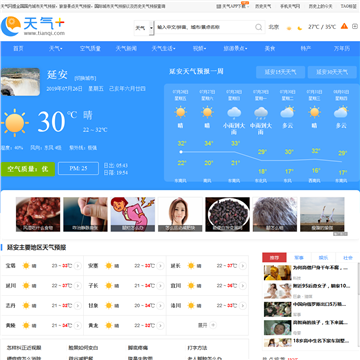Open 历史上的今天 top link

(x=320, y=6)
